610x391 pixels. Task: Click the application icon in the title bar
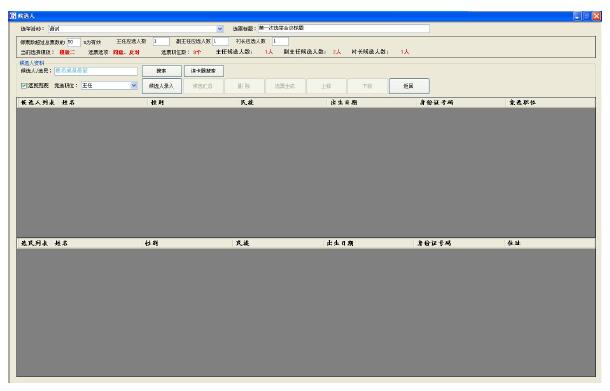[x=13, y=16]
